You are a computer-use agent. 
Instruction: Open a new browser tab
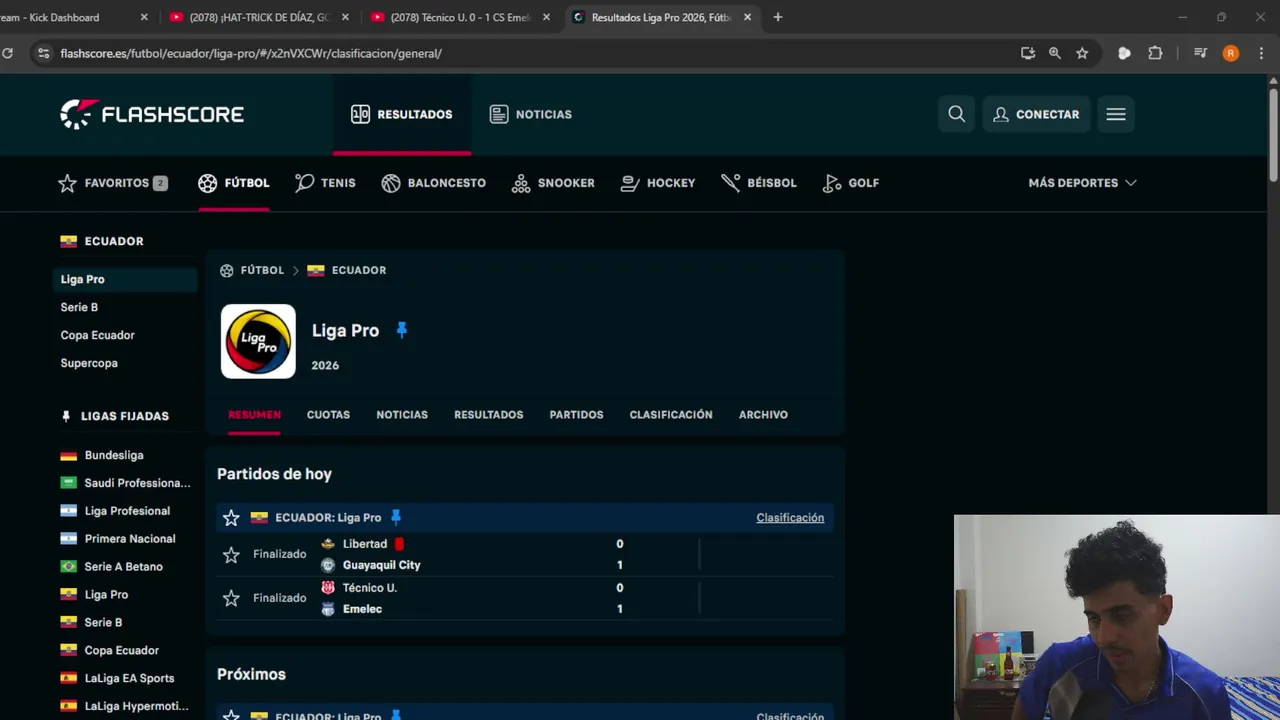(777, 17)
